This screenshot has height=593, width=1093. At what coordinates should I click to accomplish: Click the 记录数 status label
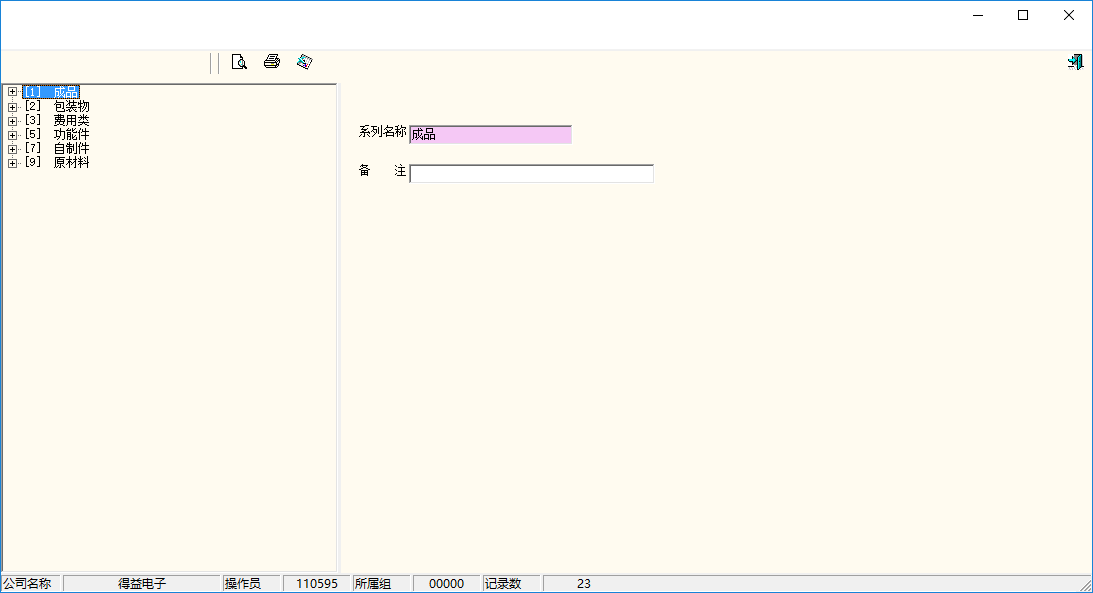pyautogui.click(x=503, y=584)
